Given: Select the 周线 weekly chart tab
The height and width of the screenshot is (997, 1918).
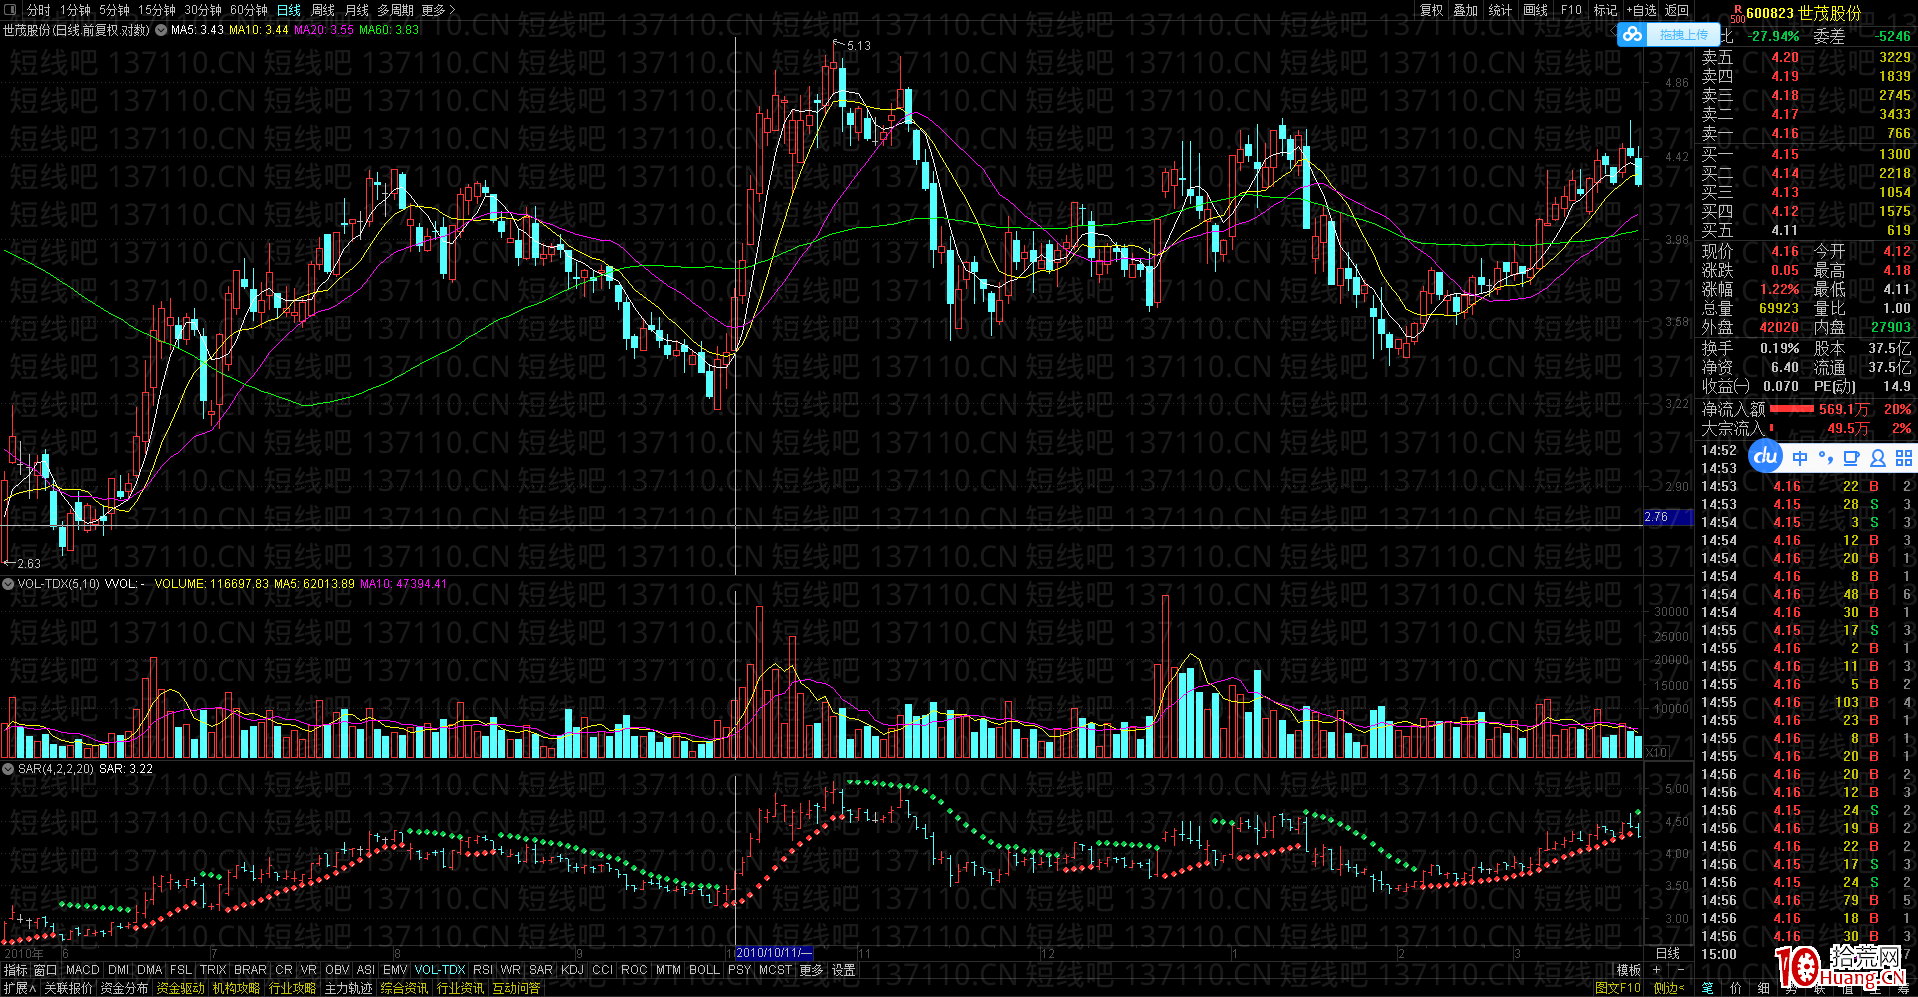Looking at the screenshot, I should (323, 10).
